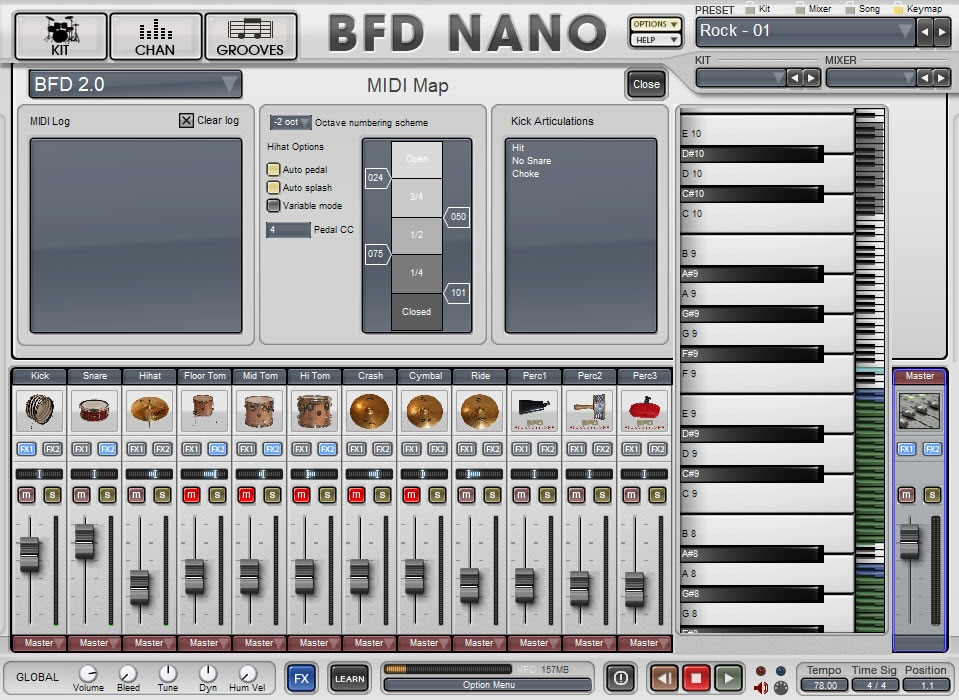The image size is (959, 700).
Task: Open the OPTIONS menu
Action: 656,24
